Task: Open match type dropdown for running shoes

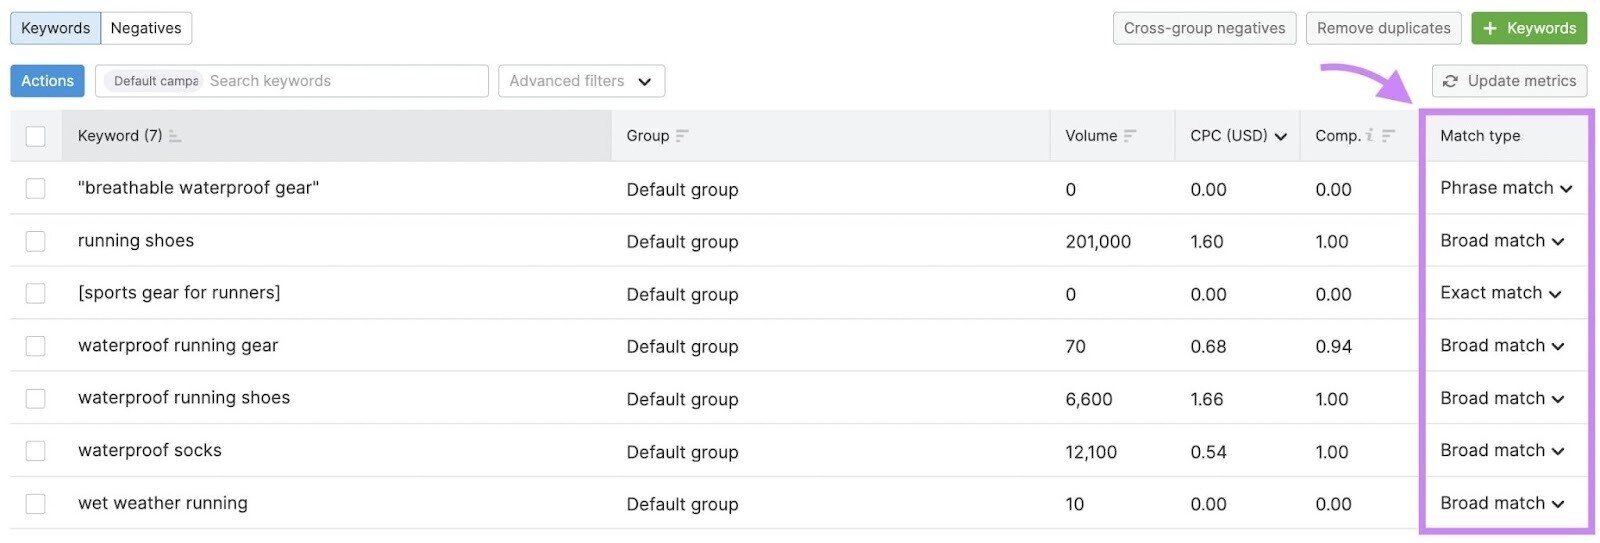Action: [1502, 241]
